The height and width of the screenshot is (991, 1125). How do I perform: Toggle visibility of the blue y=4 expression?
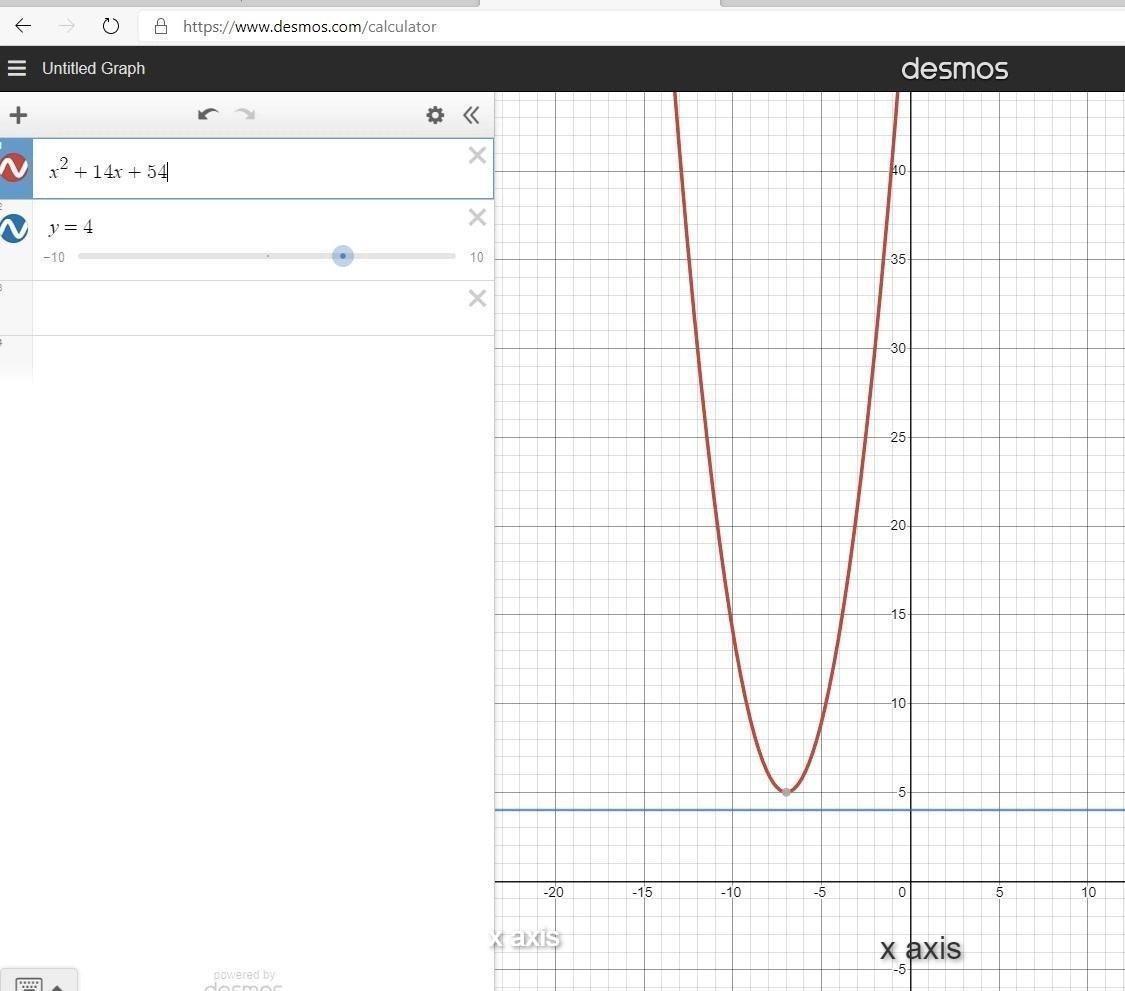14,229
